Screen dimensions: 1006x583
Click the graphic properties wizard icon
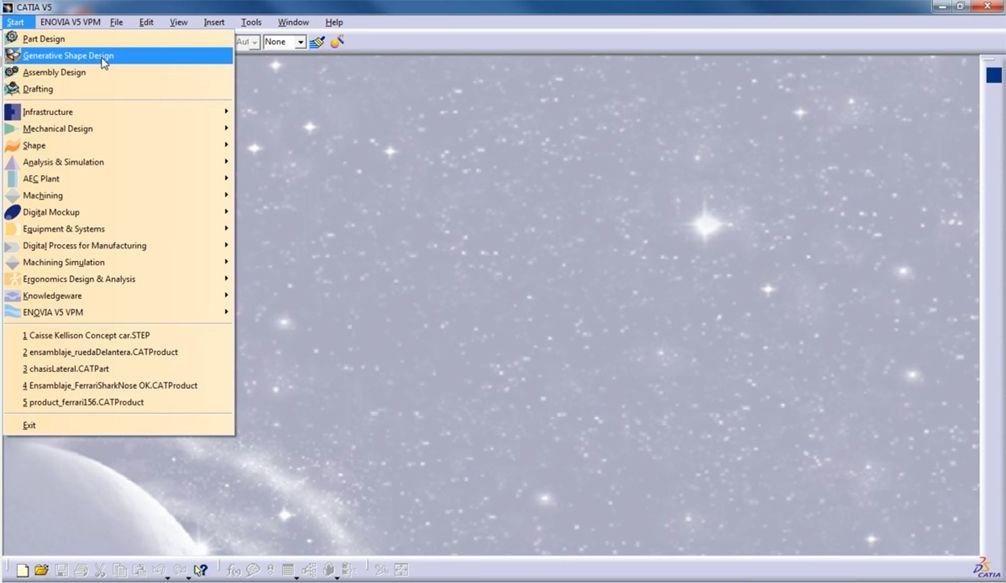(x=337, y=42)
